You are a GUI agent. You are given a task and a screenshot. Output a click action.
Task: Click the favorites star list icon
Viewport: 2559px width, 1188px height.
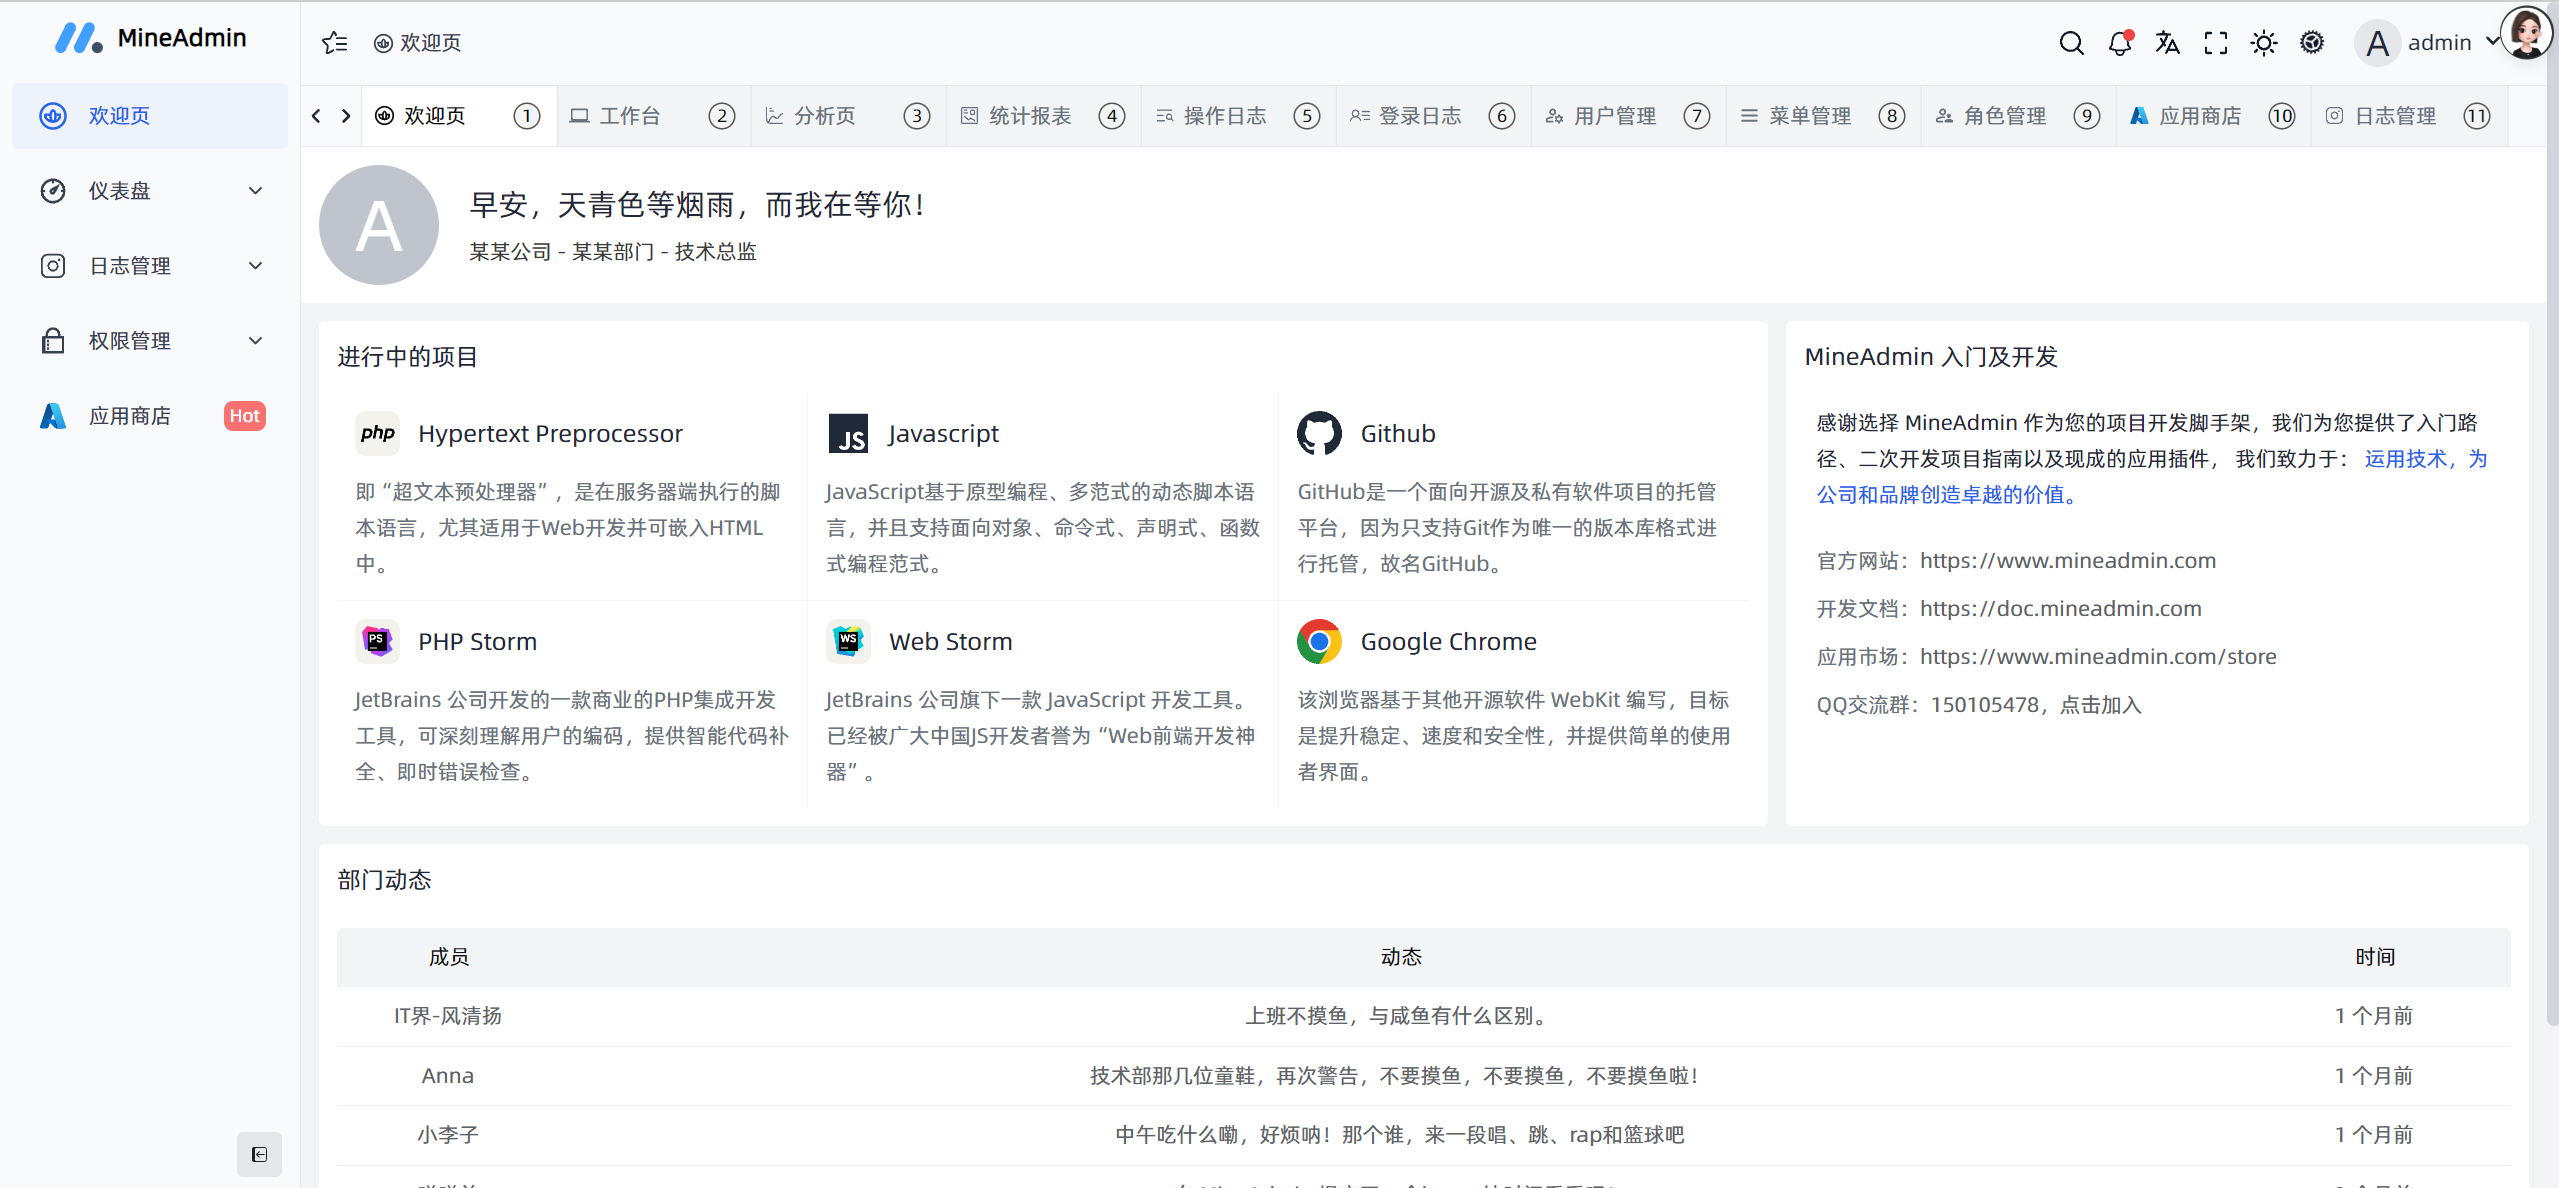(x=334, y=43)
